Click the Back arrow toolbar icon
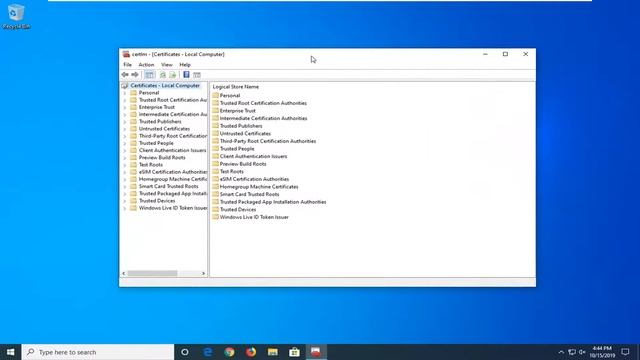 [x=125, y=75]
